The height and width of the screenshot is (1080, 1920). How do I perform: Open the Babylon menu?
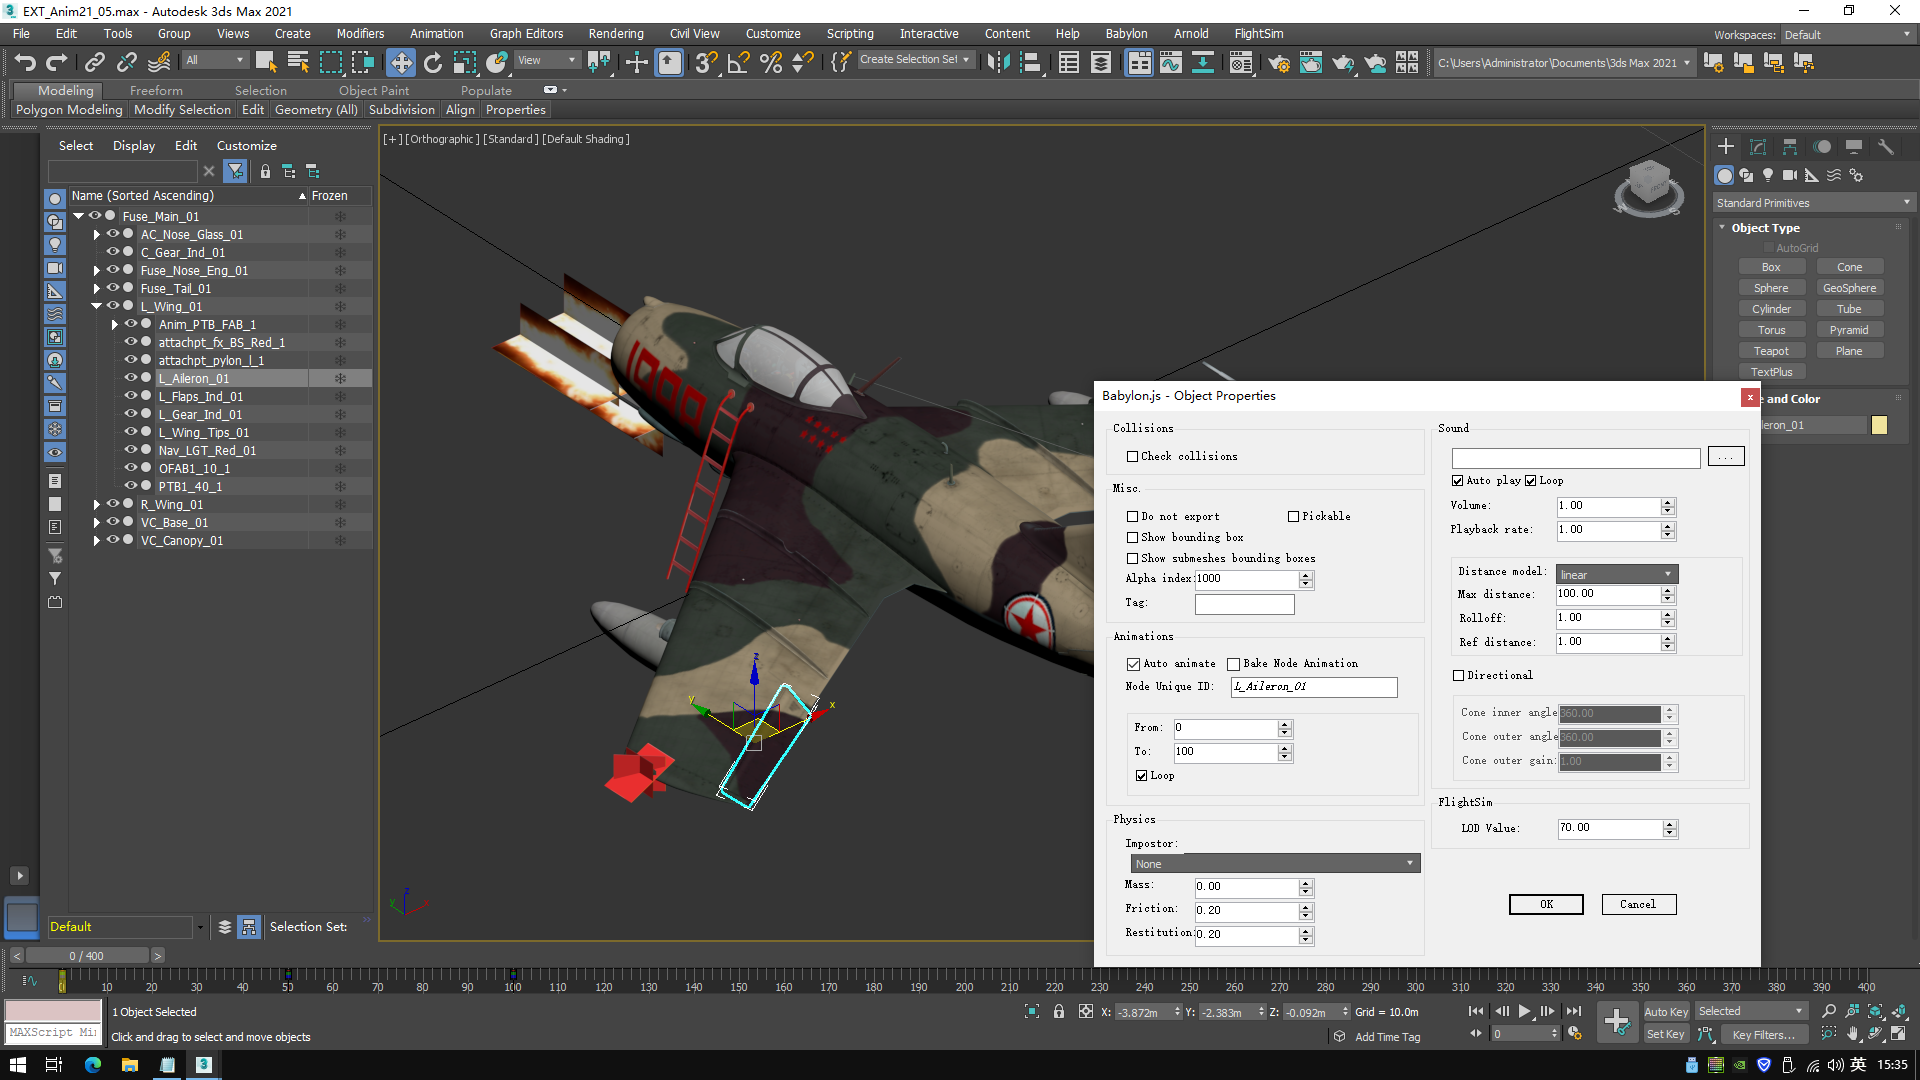point(1126,33)
